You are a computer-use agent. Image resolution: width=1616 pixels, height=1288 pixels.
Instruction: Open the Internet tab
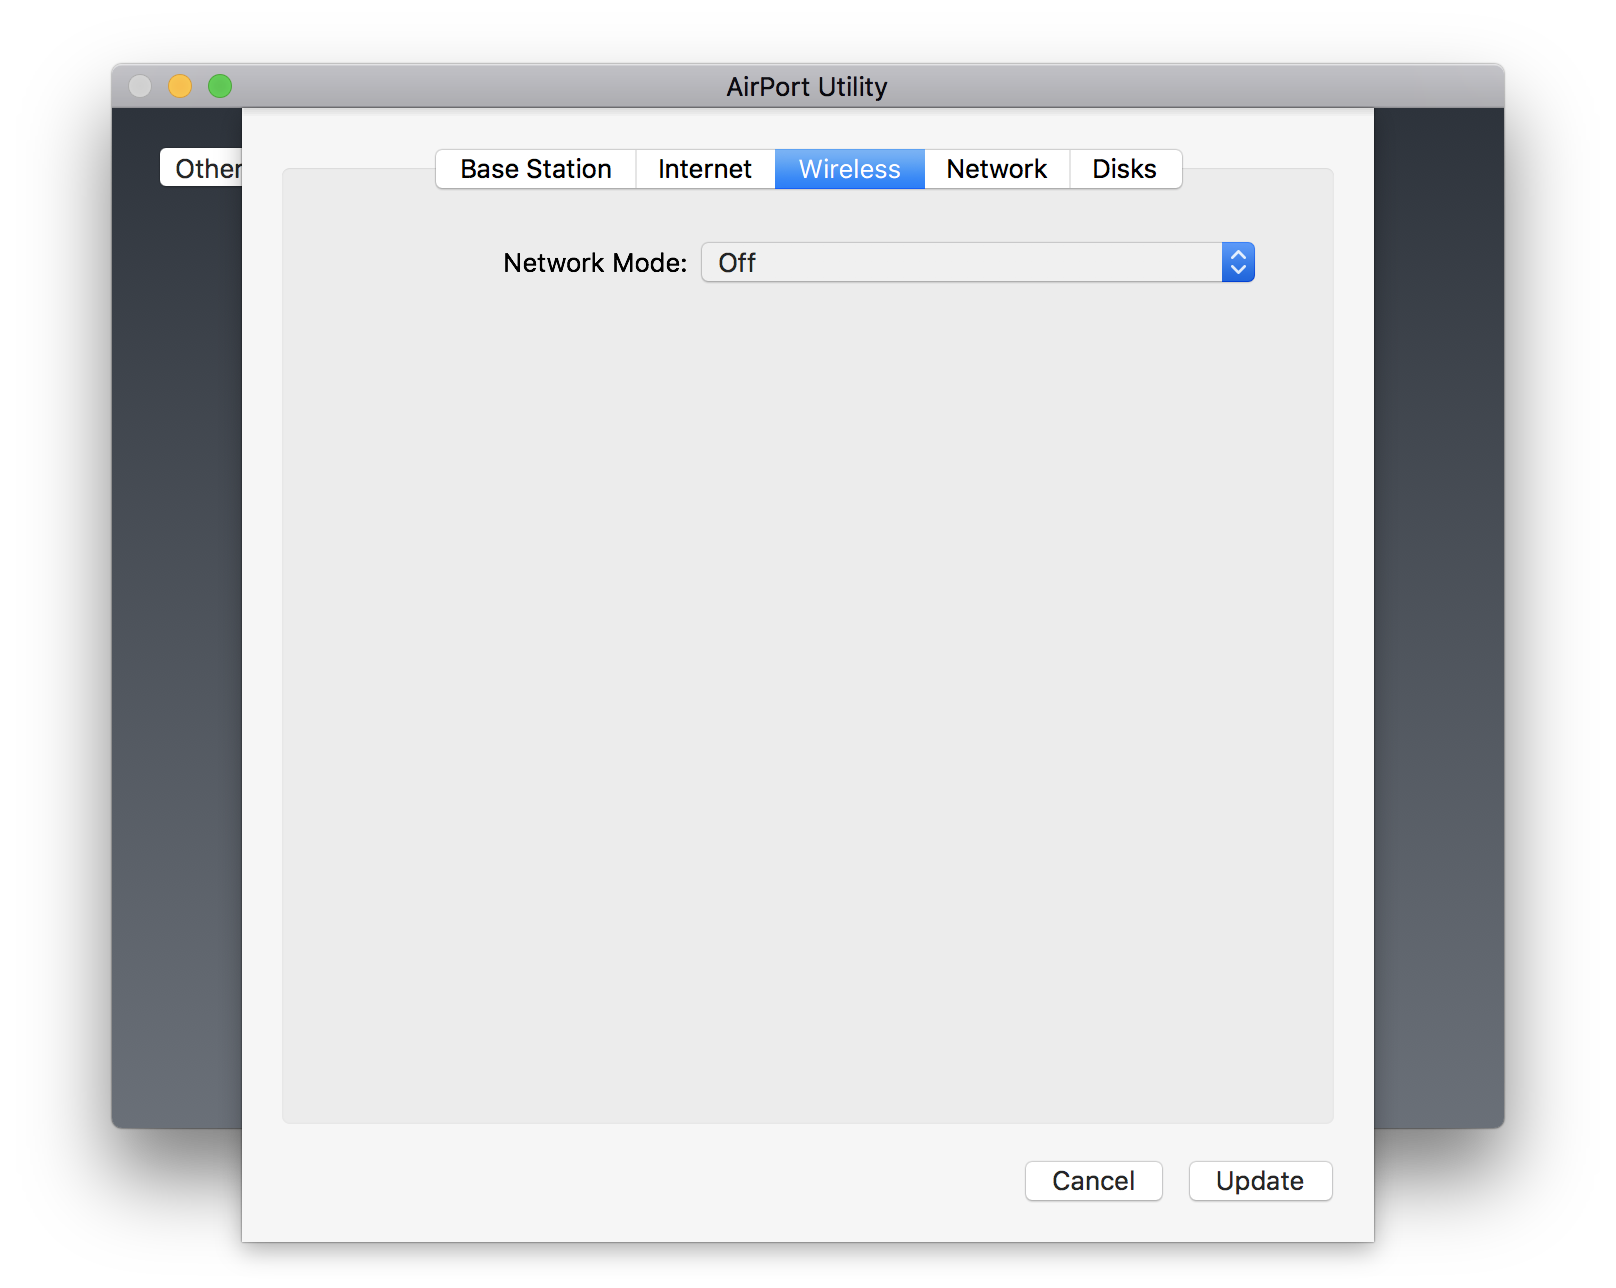[705, 169]
